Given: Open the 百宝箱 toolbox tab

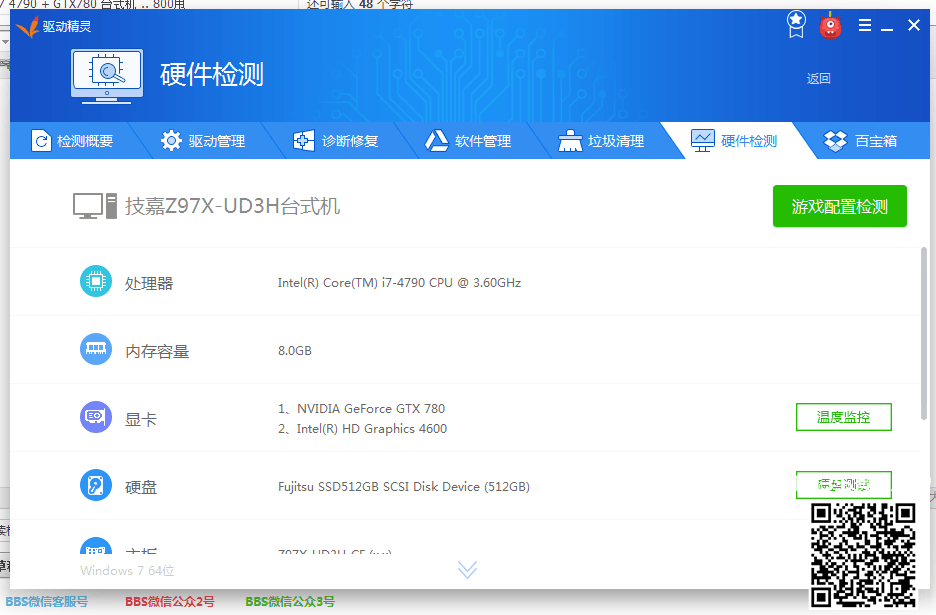Looking at the screenshot, I should (x=860, y=141).
